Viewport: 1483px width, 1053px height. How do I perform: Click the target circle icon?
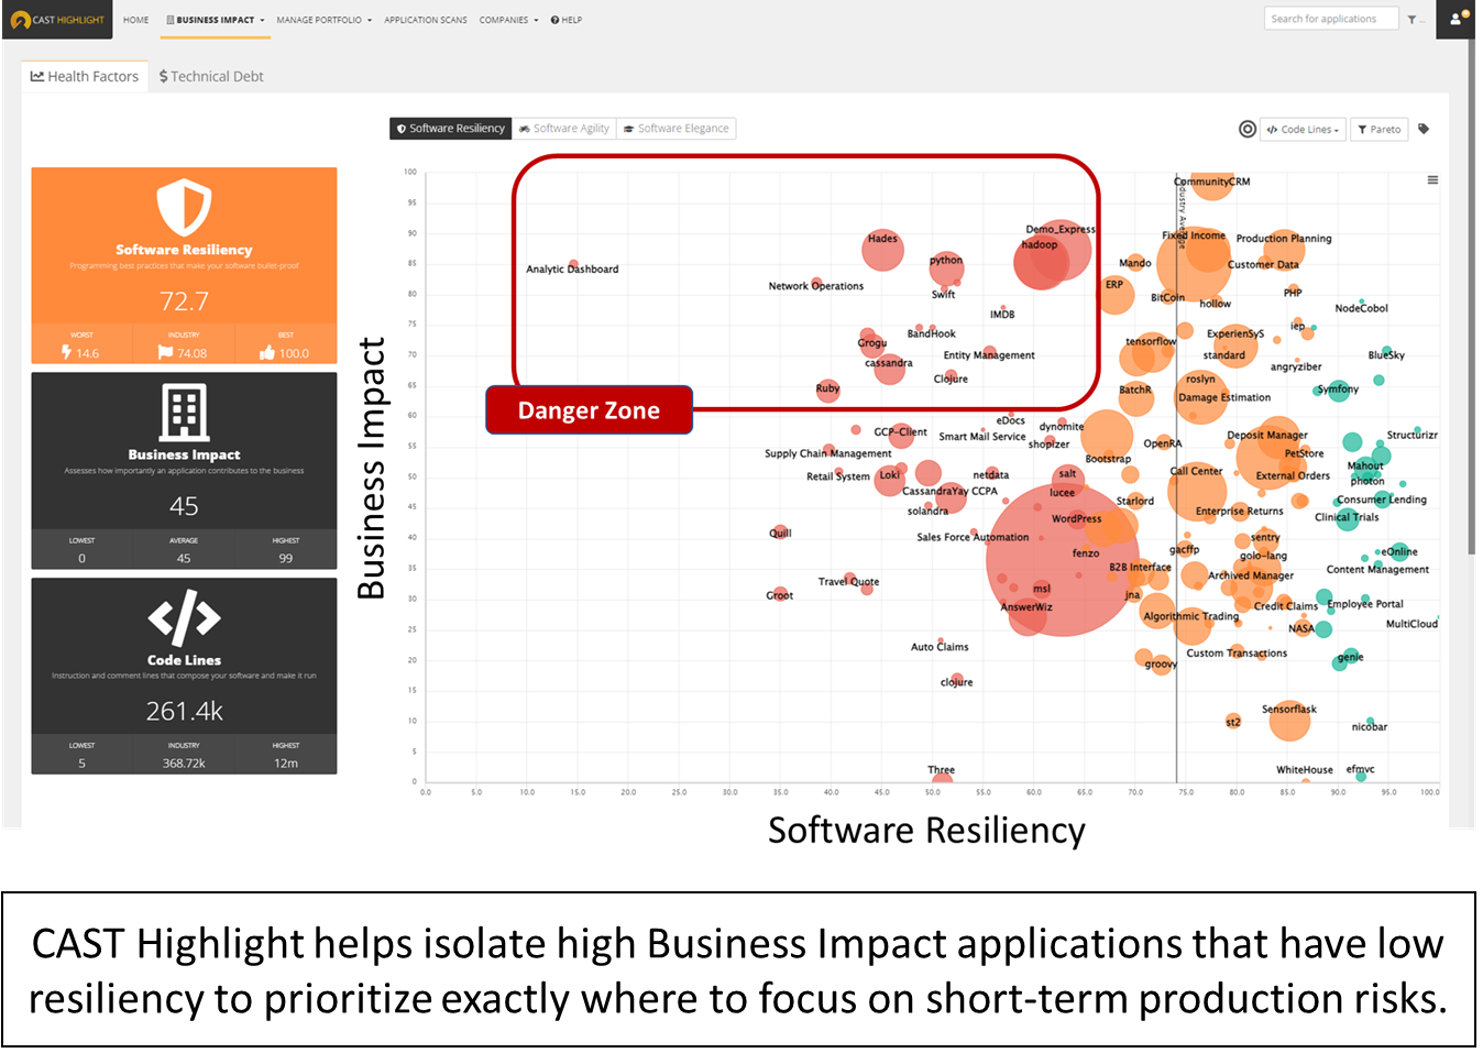pyautogui.click(x=1247, y=129)
